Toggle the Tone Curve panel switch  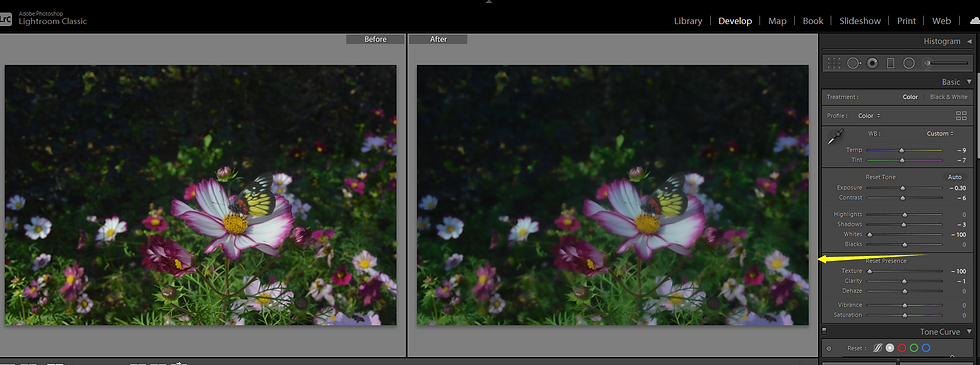tap(824, 332)
